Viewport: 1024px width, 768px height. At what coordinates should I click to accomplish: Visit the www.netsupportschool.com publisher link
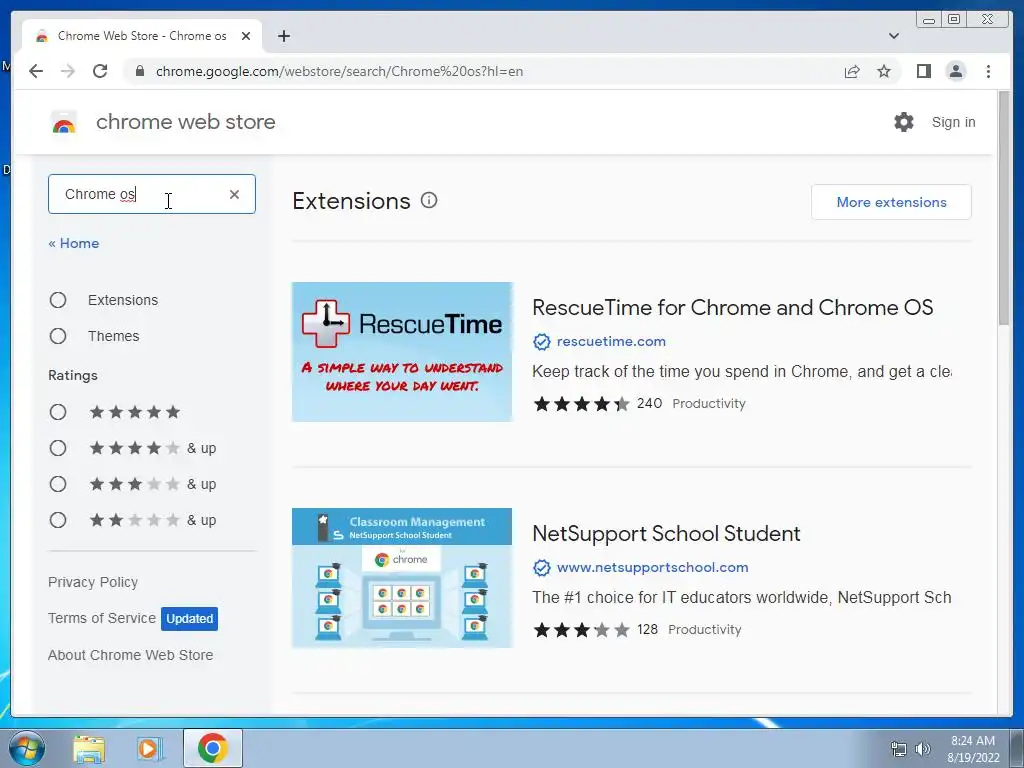click(x=652, y=568)
